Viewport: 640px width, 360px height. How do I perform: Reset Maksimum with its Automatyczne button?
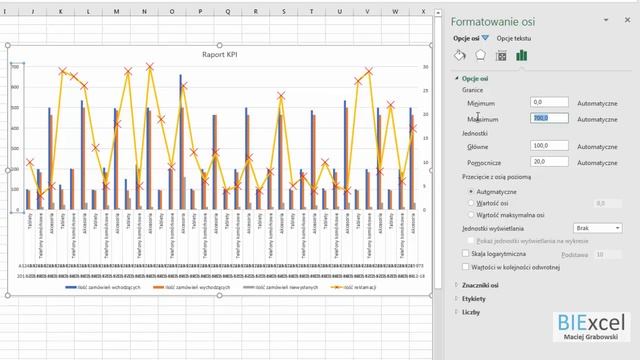coord(597,120)
